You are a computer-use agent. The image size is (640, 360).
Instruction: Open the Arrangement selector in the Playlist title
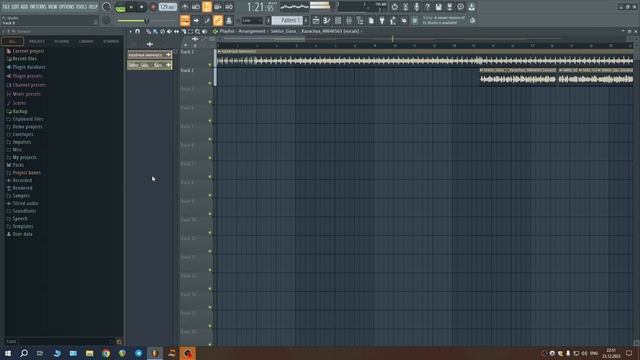[x=252, y=31]
